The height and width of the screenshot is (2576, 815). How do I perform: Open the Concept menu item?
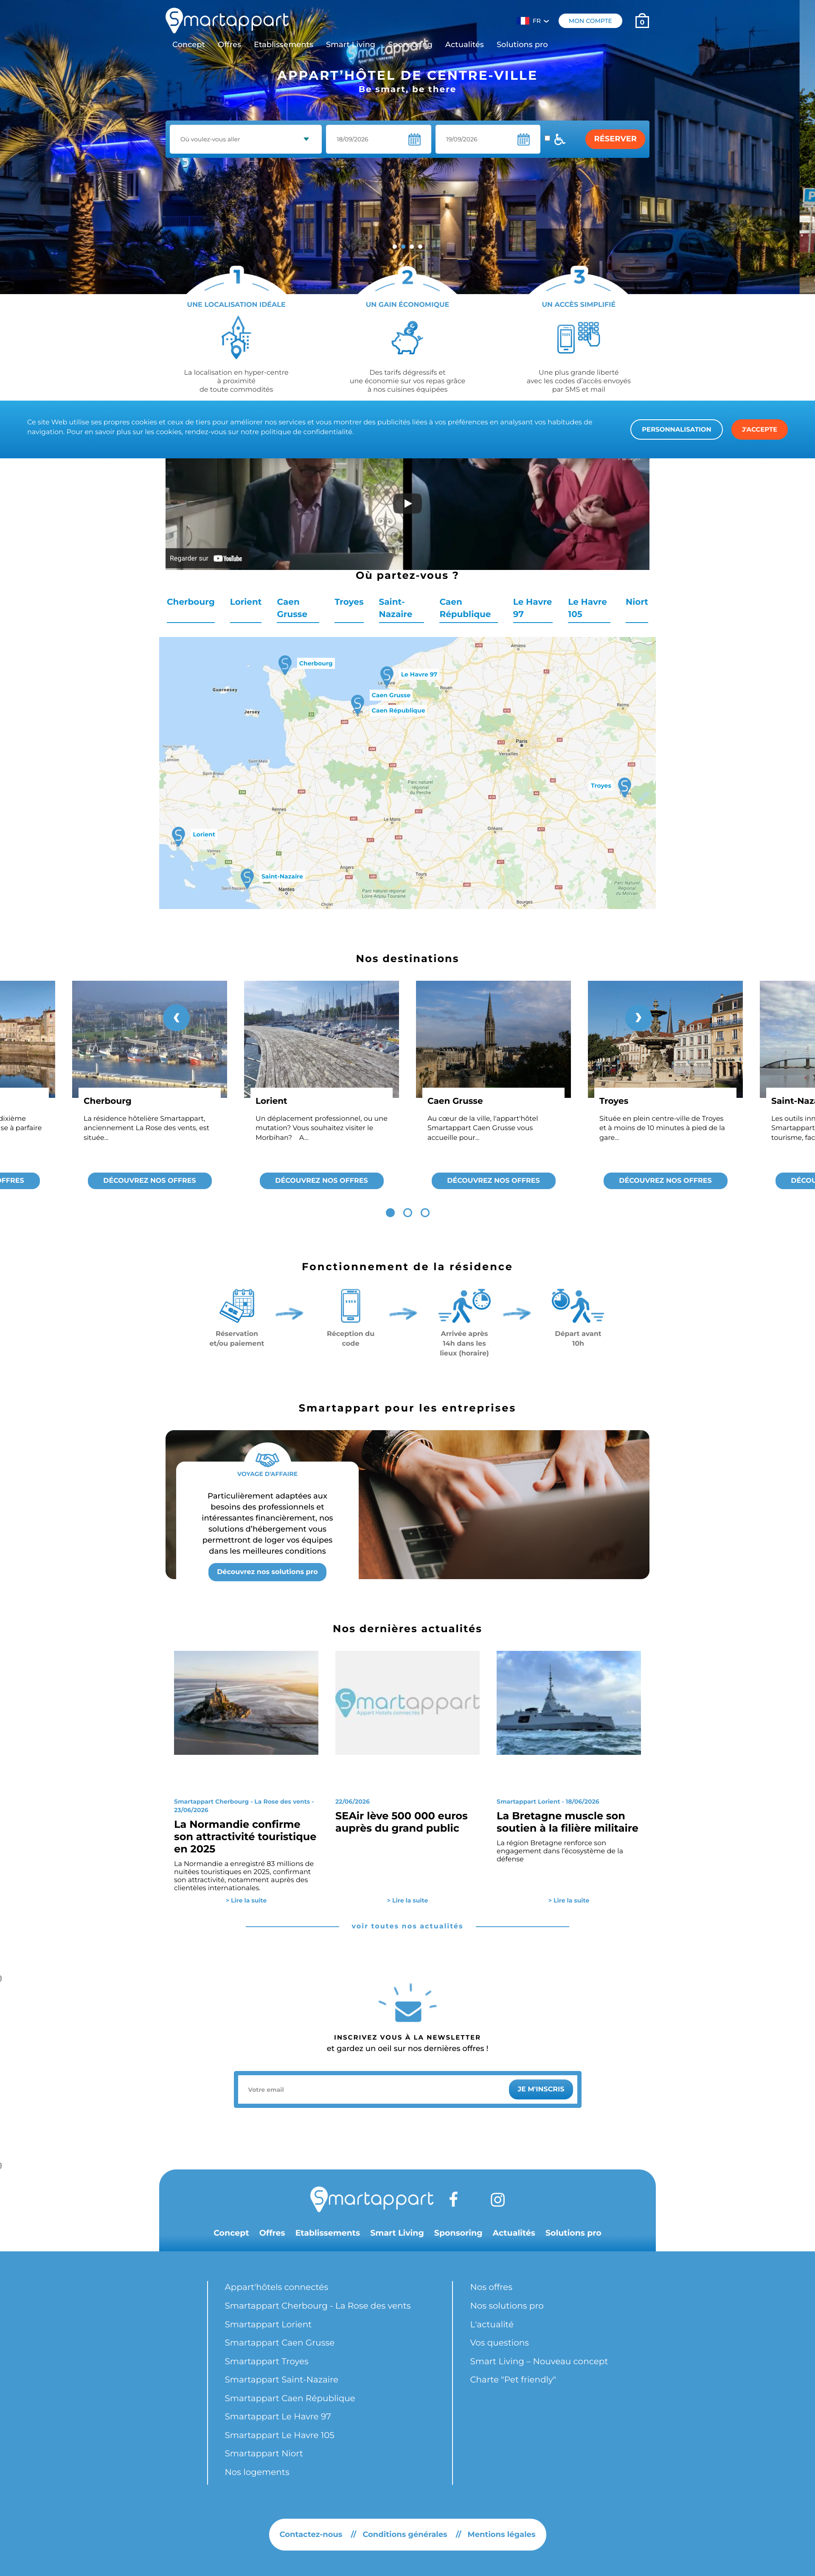[x=188, y=44]
